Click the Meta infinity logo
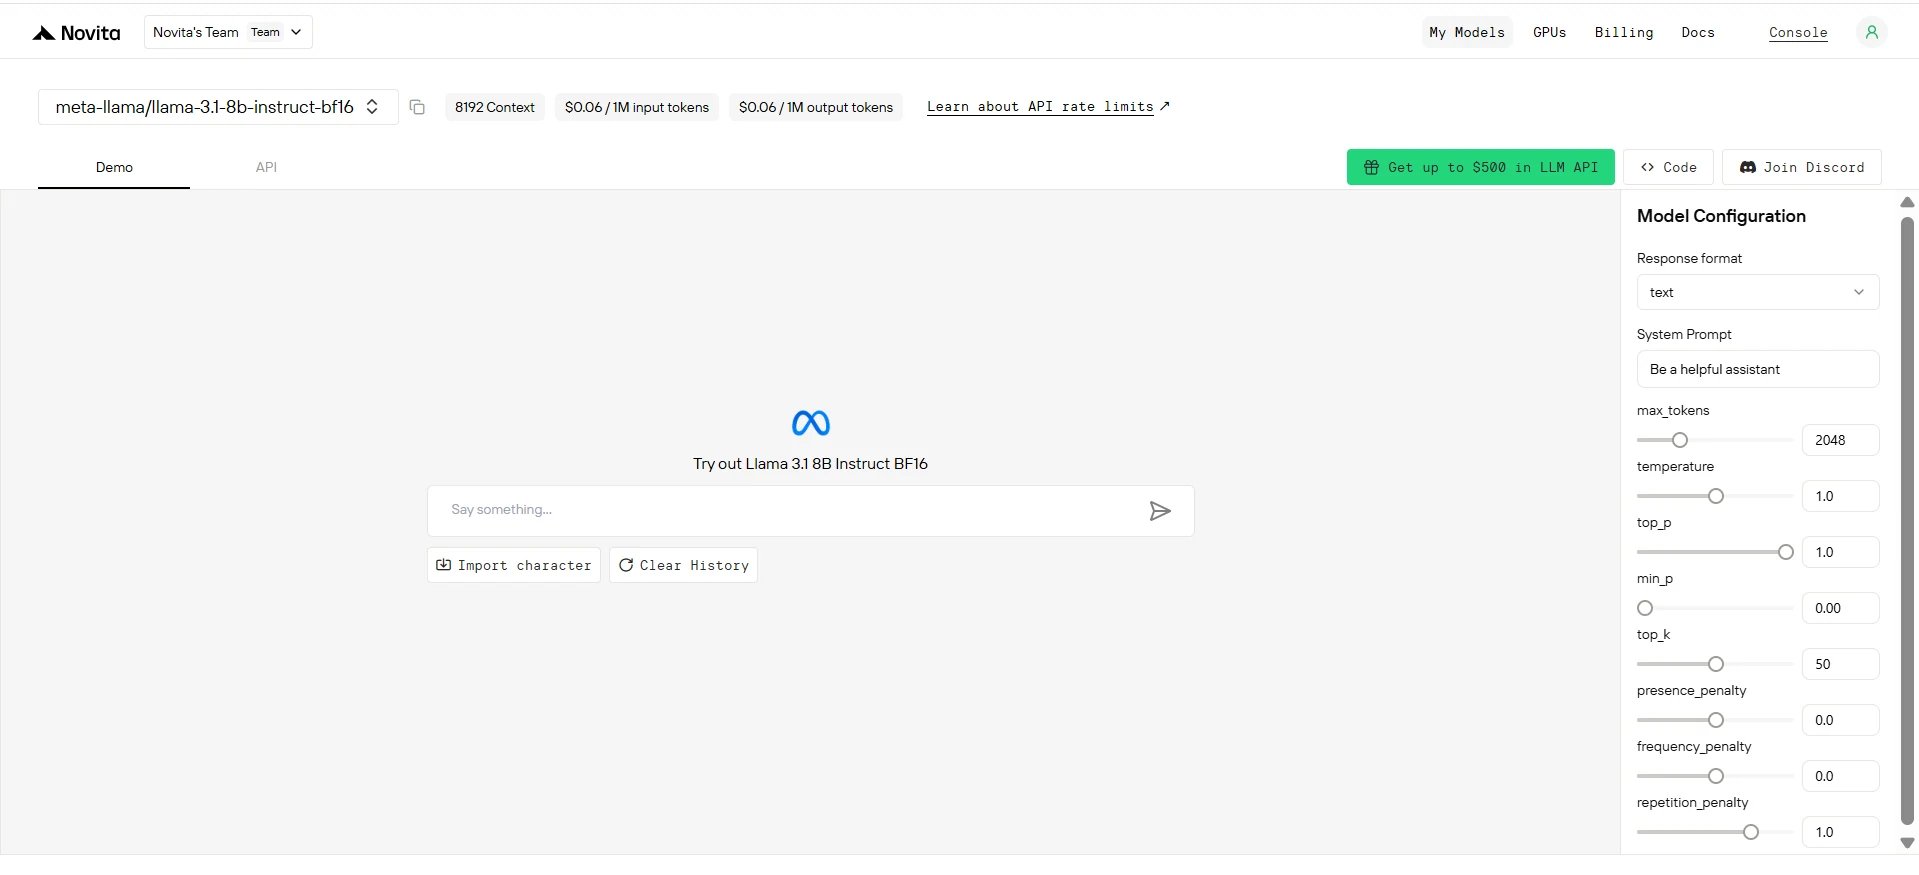1919x875 pixels. (811, 423)
